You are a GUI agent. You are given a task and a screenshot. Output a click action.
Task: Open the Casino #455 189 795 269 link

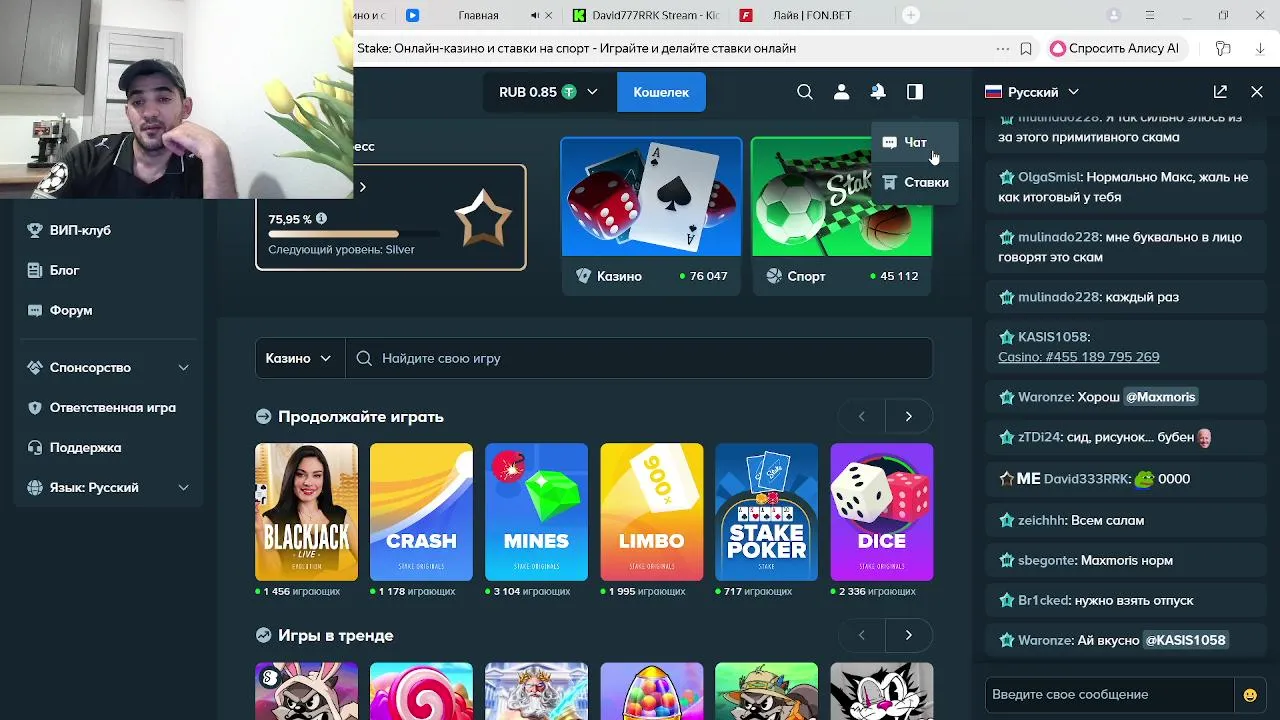[1078, 357]
